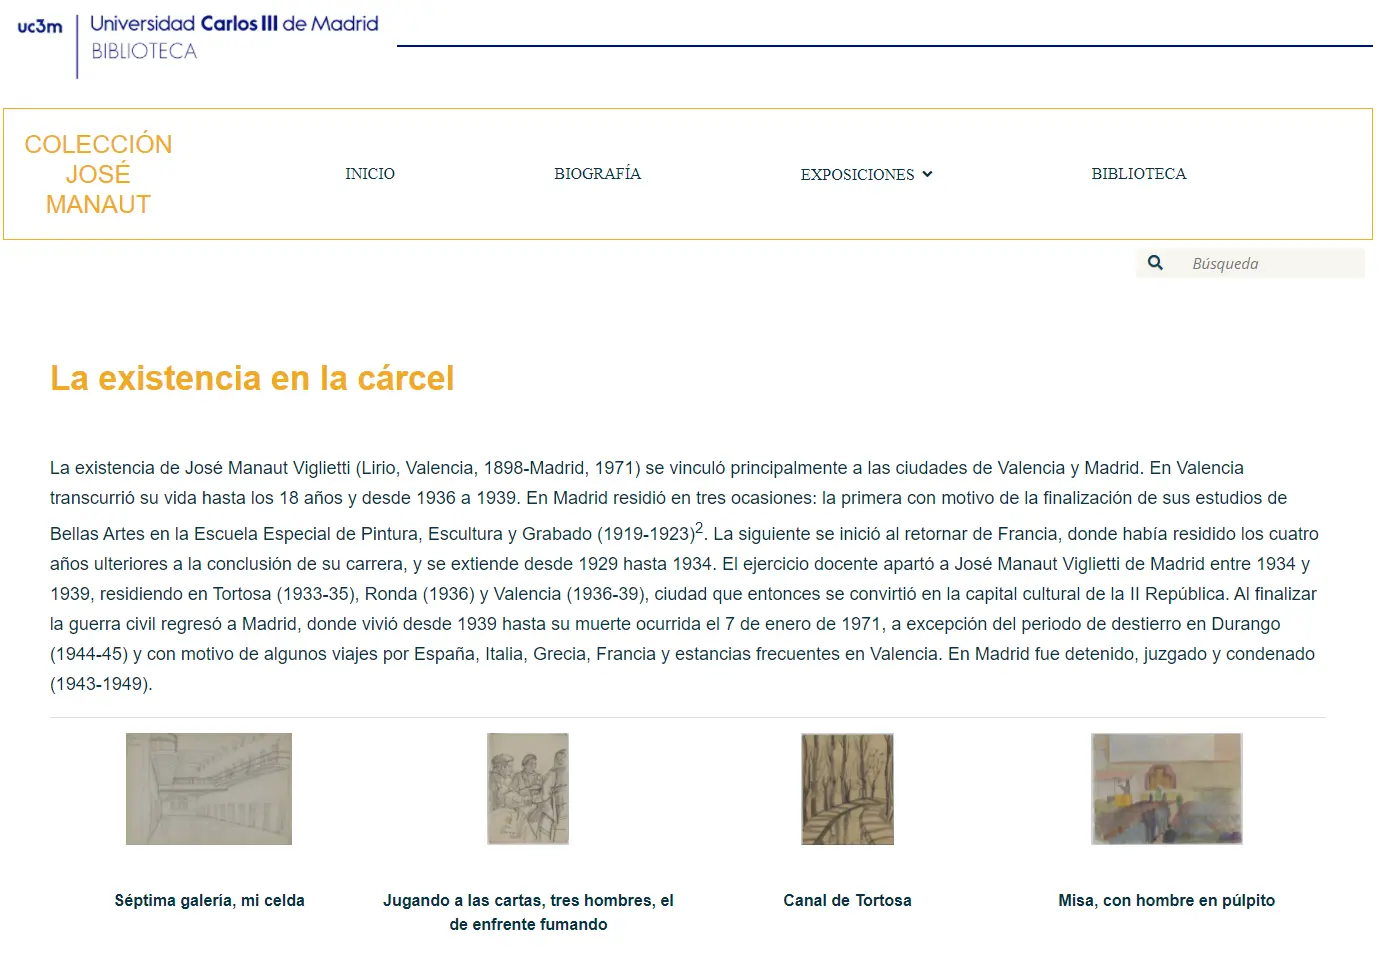Open the Canal de Tortosa thumbnail
This screenshot has height=955, width=1381.
coord(847,789)
